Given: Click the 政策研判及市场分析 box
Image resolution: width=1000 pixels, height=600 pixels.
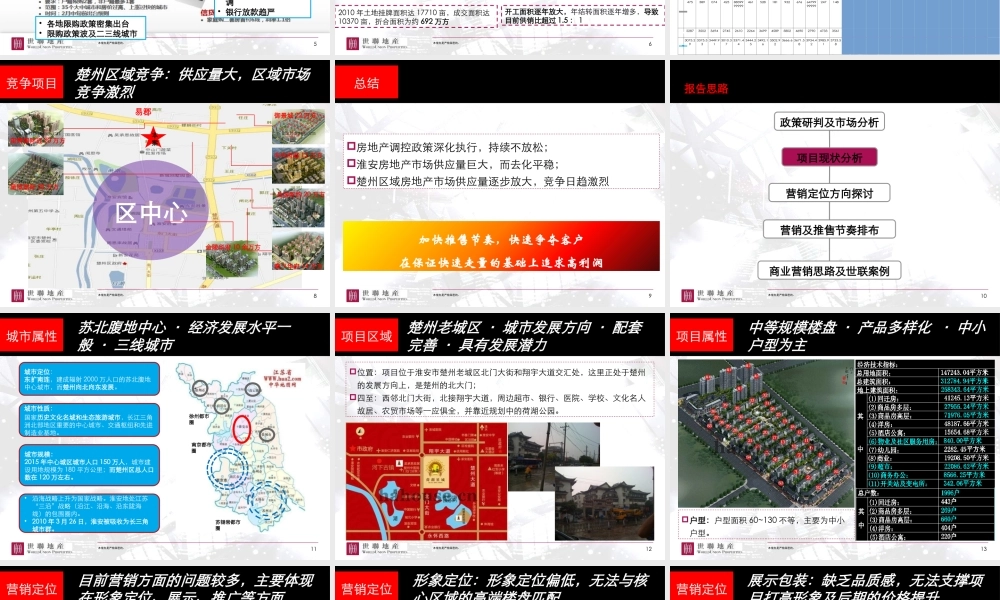Looking at the screenshot, I should 829,122.
